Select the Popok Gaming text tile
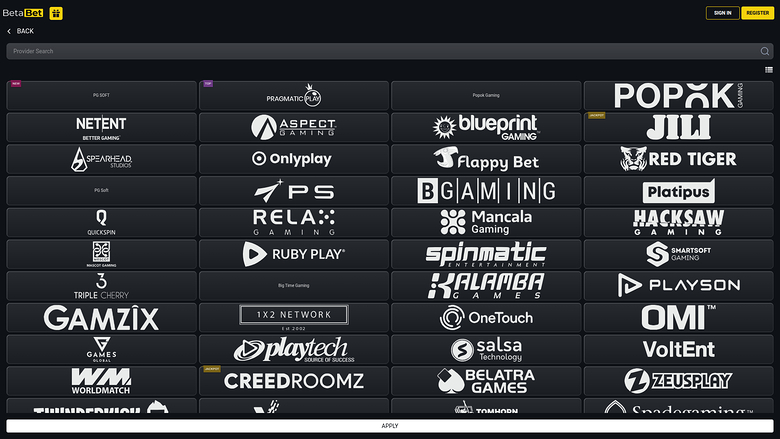The image size is (780, 439). 485,96
